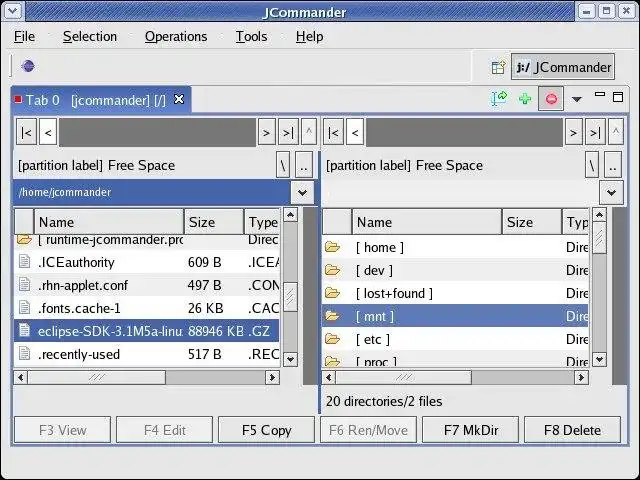Click the left panel ^ up button
Image resolution: width=640 pixels, height=480 pixels.
309,132
